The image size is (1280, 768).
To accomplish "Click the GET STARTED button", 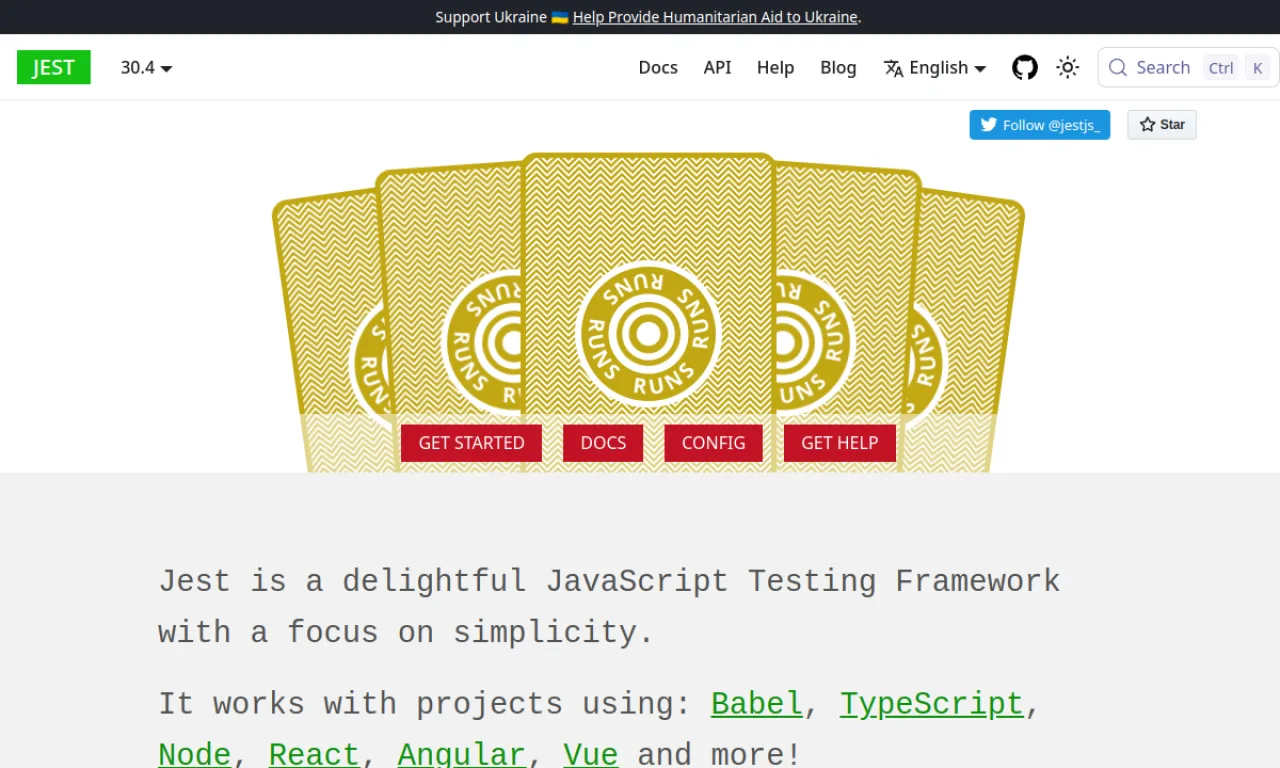I will [471, 443].
